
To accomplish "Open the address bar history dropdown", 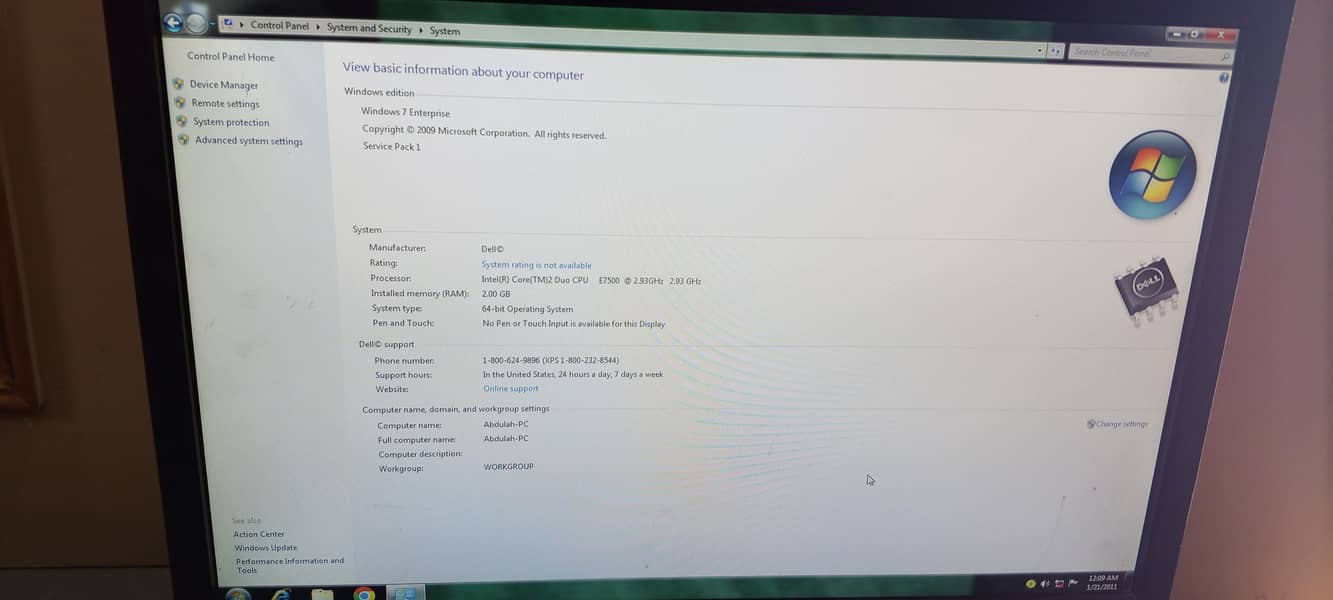I will click(1040, 50).
